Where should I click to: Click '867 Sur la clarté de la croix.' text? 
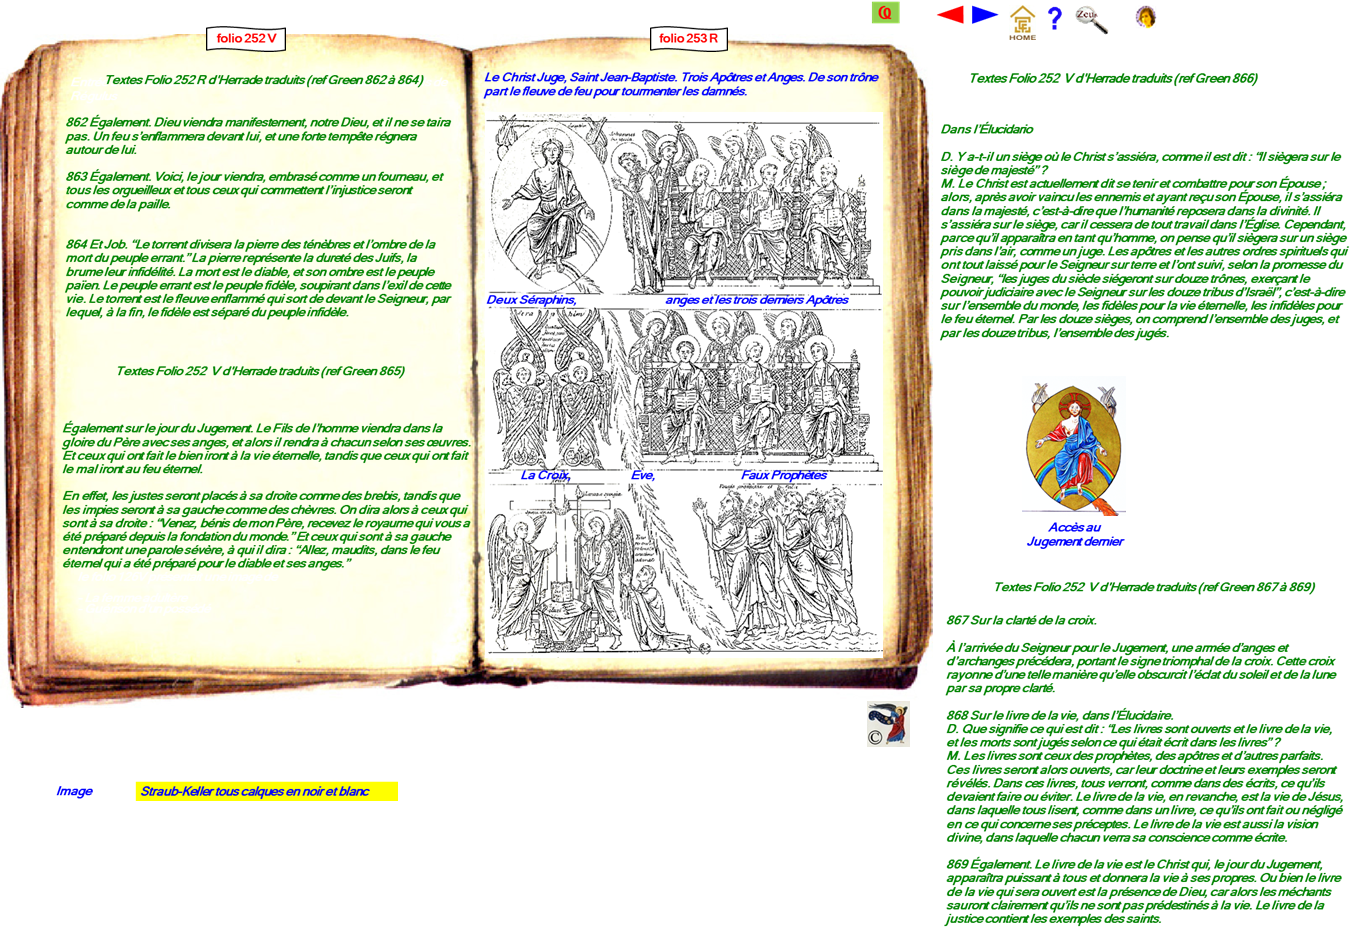pyautogui.click(x=1021, y=620)
